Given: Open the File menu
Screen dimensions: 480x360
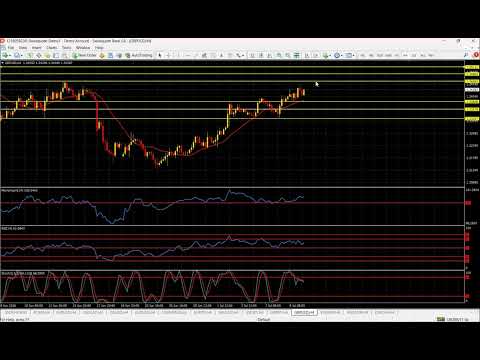Looking at the screenshot, I should tap(11, 48).
